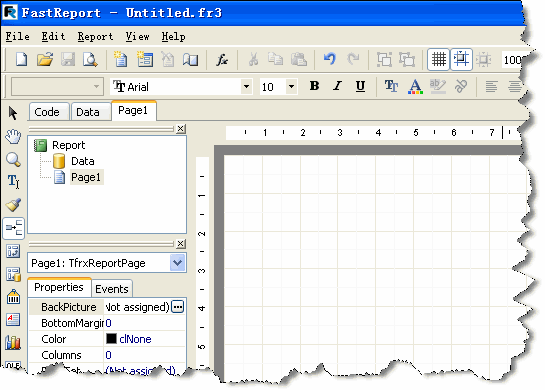545x390 pixels.
Task: Open the Variables fx icon
Action: point(222,60)
